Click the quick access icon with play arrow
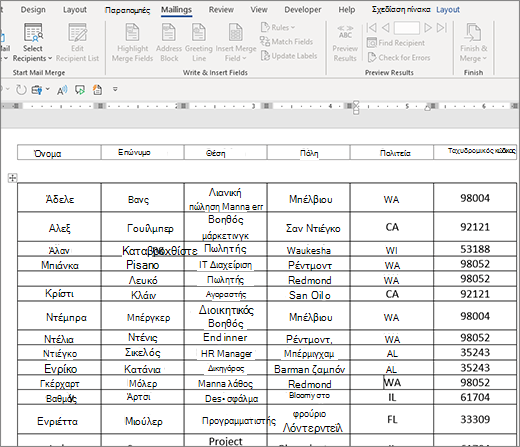The width and height of the screenshot is (520, 447). pos(80,90)
